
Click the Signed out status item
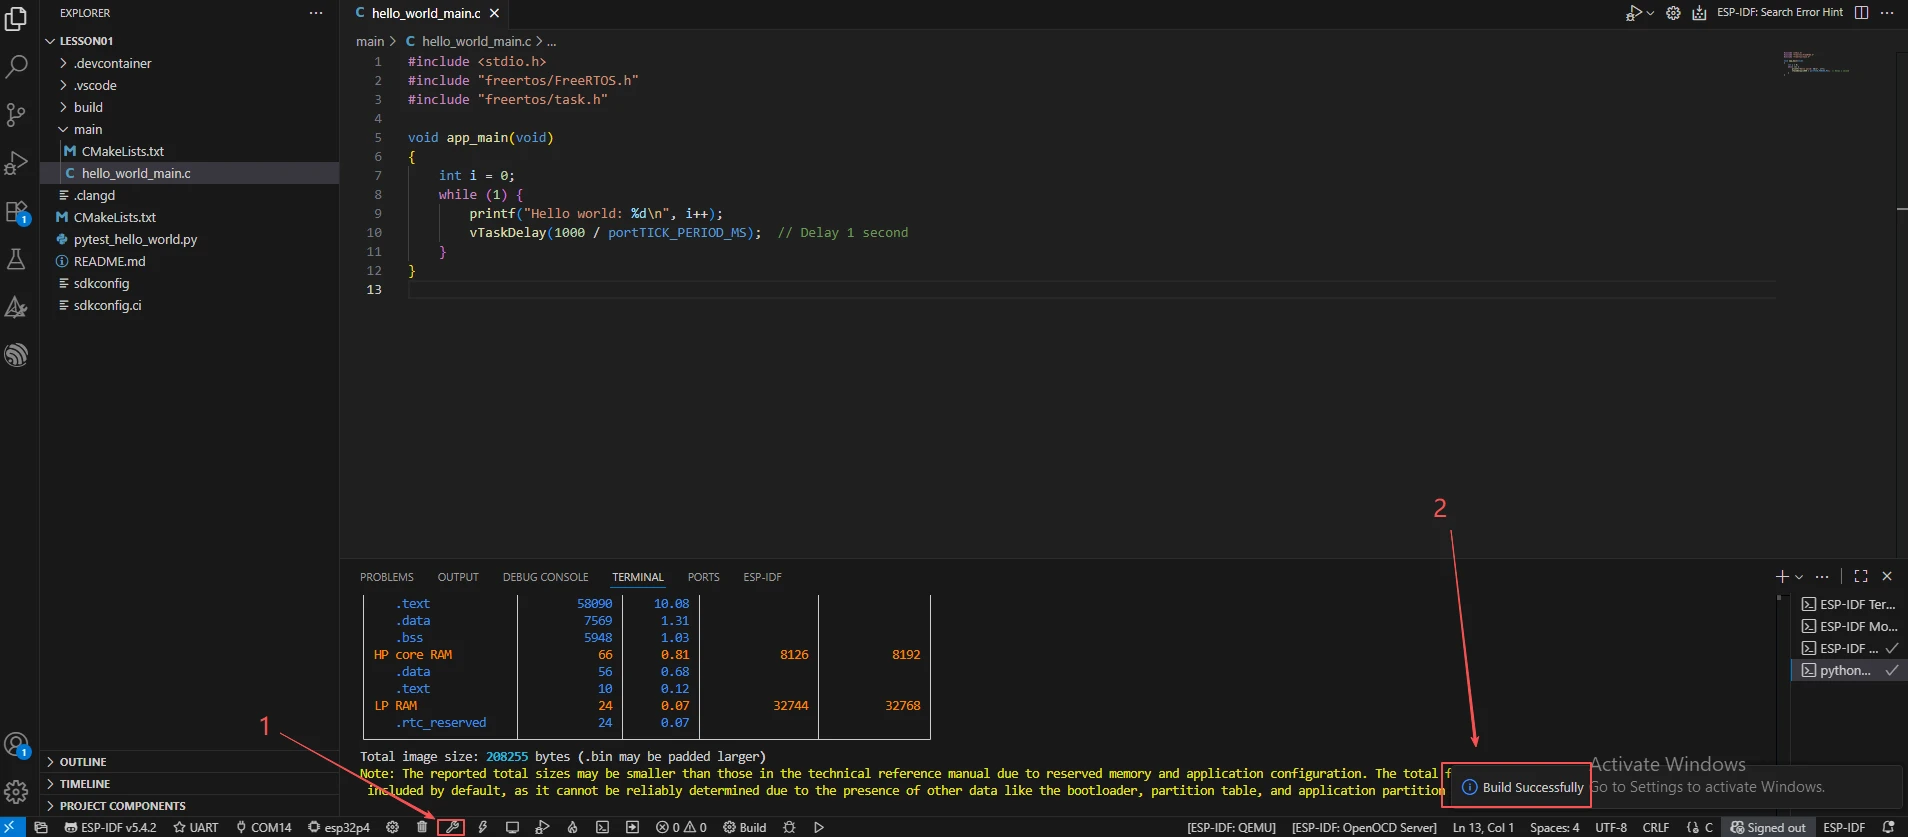coord(1768,827)
